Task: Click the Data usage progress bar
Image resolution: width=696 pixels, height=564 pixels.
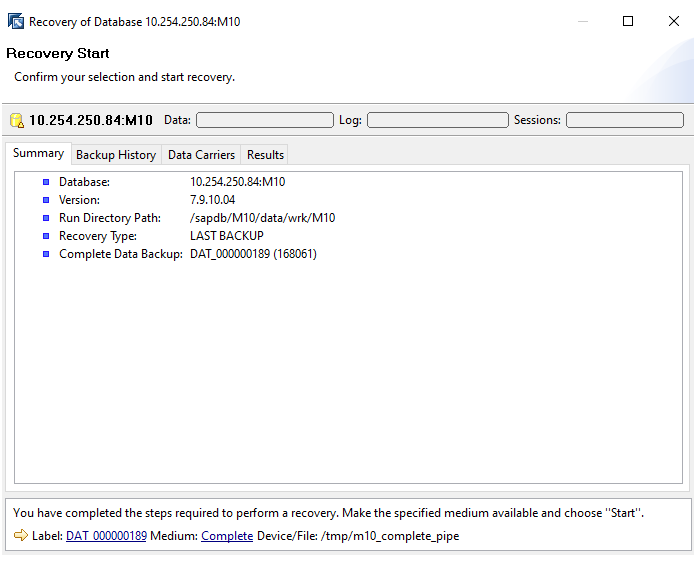Action: pyautogui.click(x=264, y=120)
